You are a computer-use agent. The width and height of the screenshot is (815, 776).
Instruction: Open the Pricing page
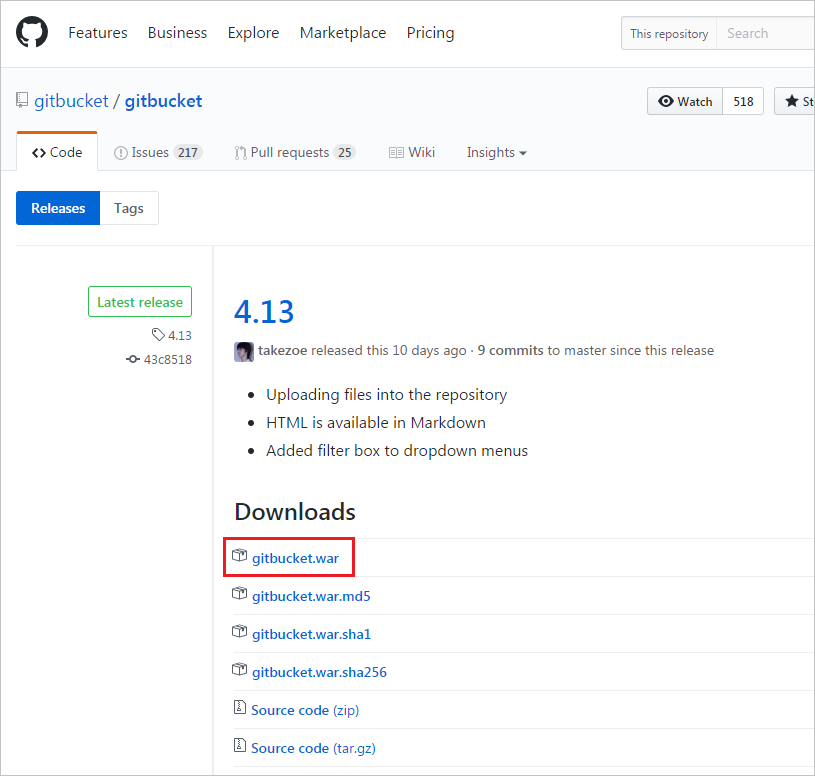pos(430,33)
